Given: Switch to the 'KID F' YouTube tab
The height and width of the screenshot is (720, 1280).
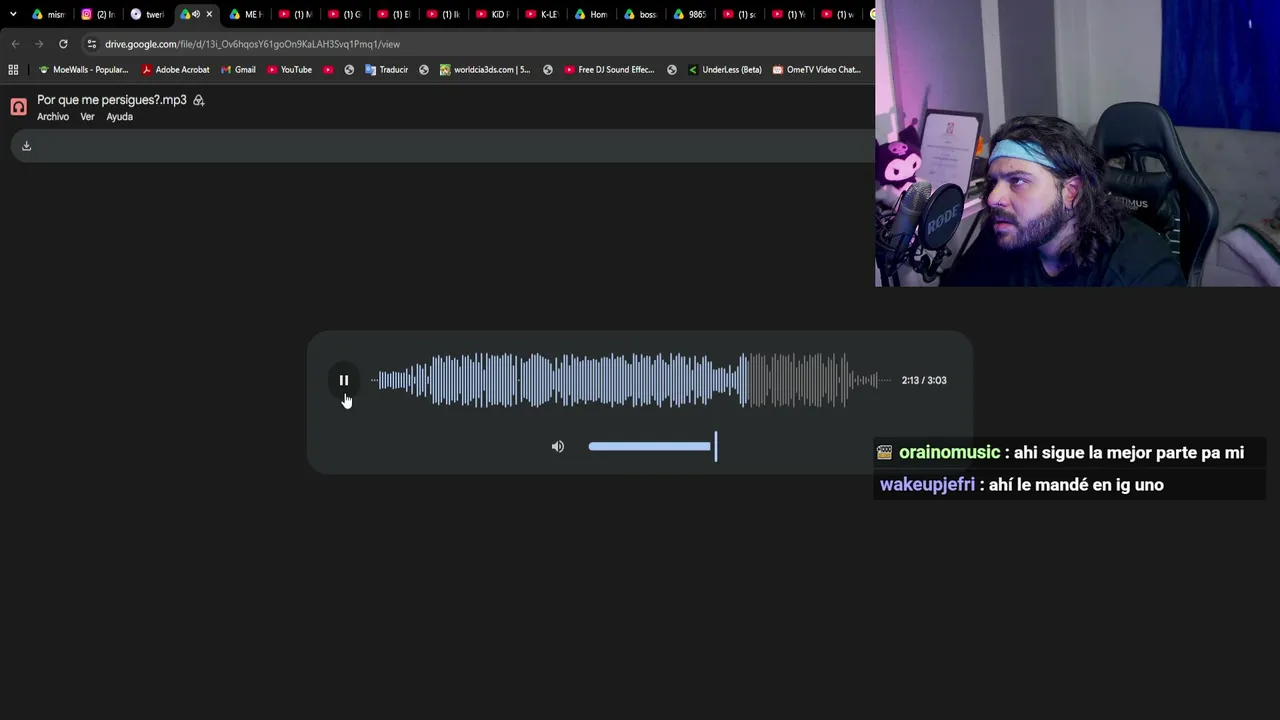Looking at the screenshot, I should coord(492,14).
